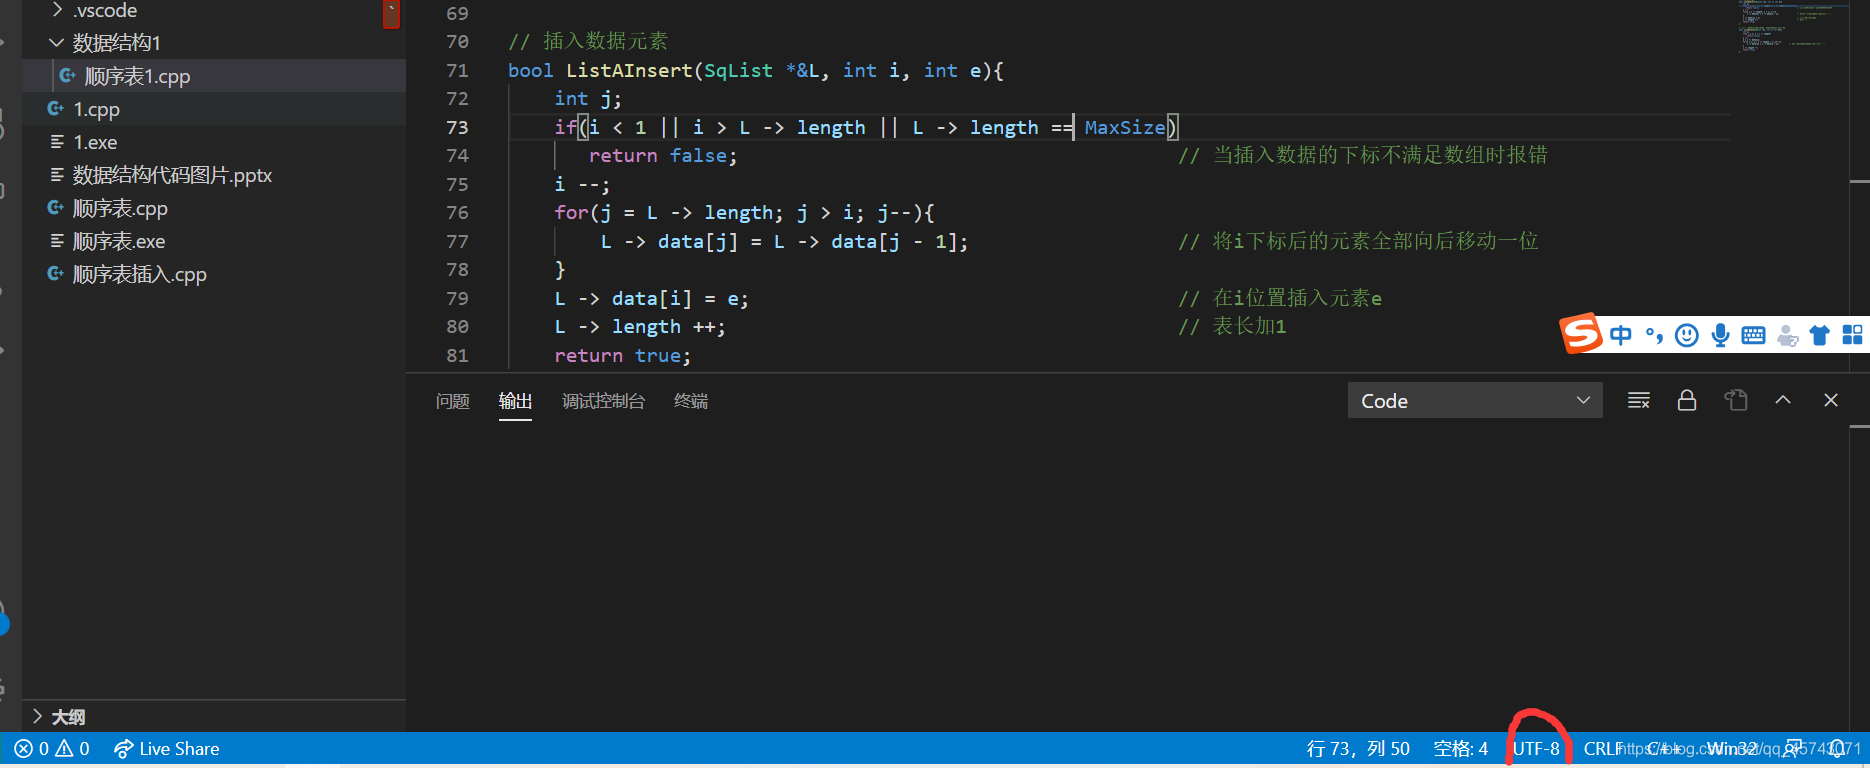
Task: Open the Sogou emoji panel
Action: coord(1687,336)
